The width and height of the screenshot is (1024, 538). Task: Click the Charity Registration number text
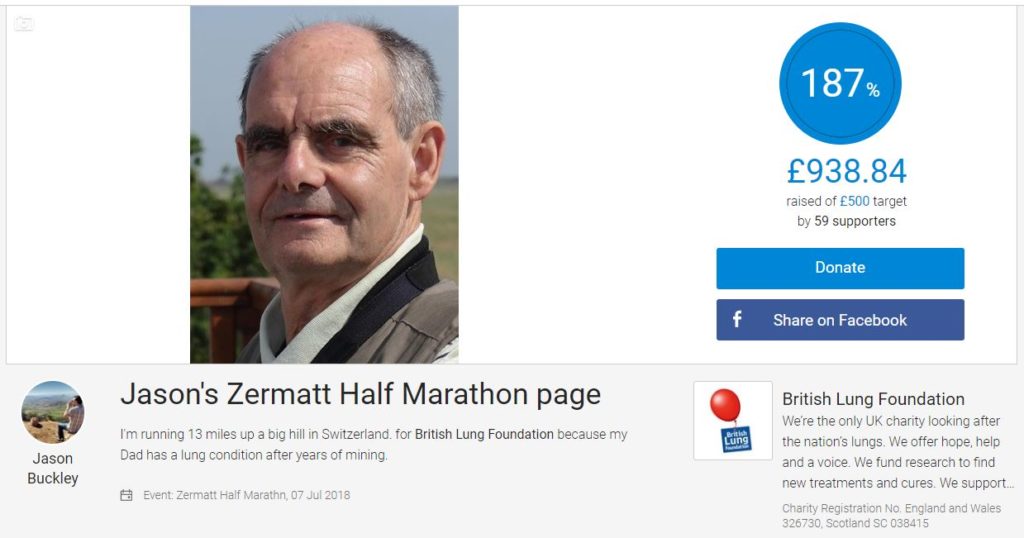pos(891,516)
